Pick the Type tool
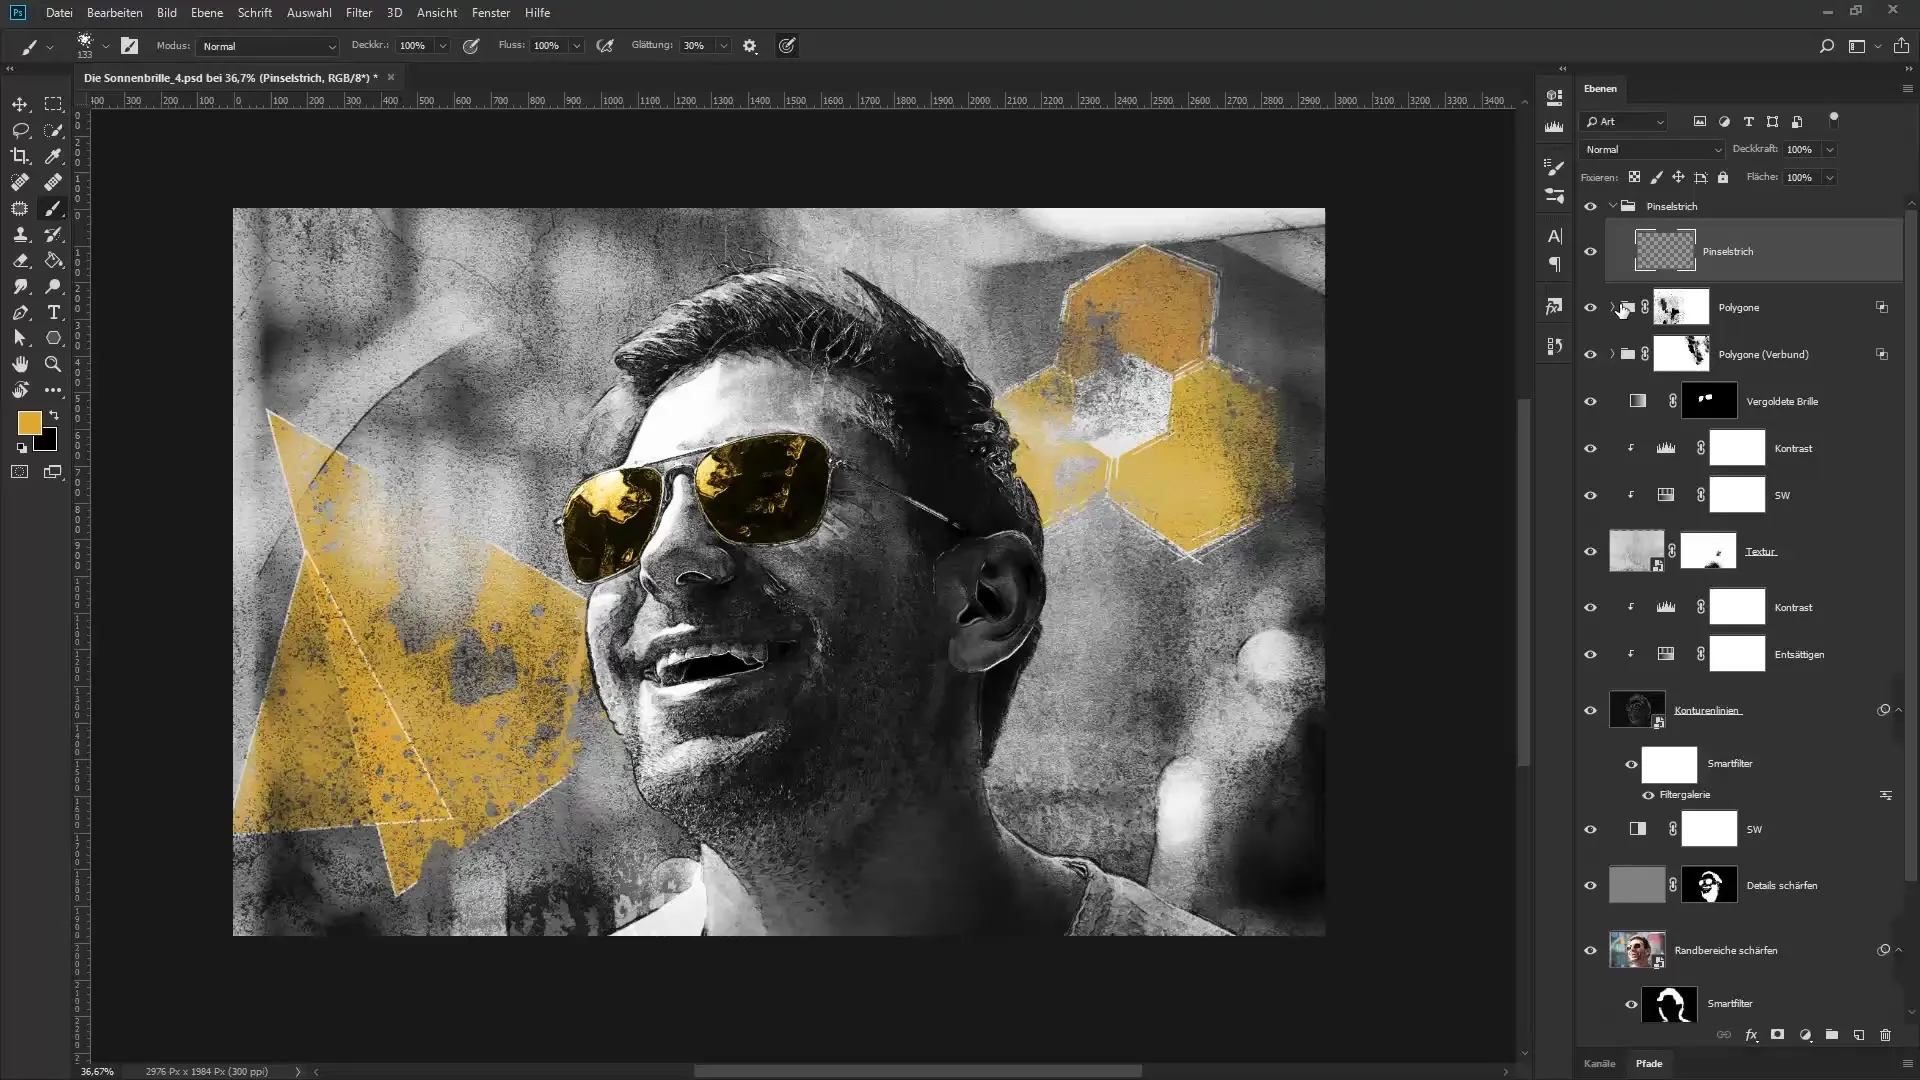1920x1080 pixels. click(x=54, y=312)
